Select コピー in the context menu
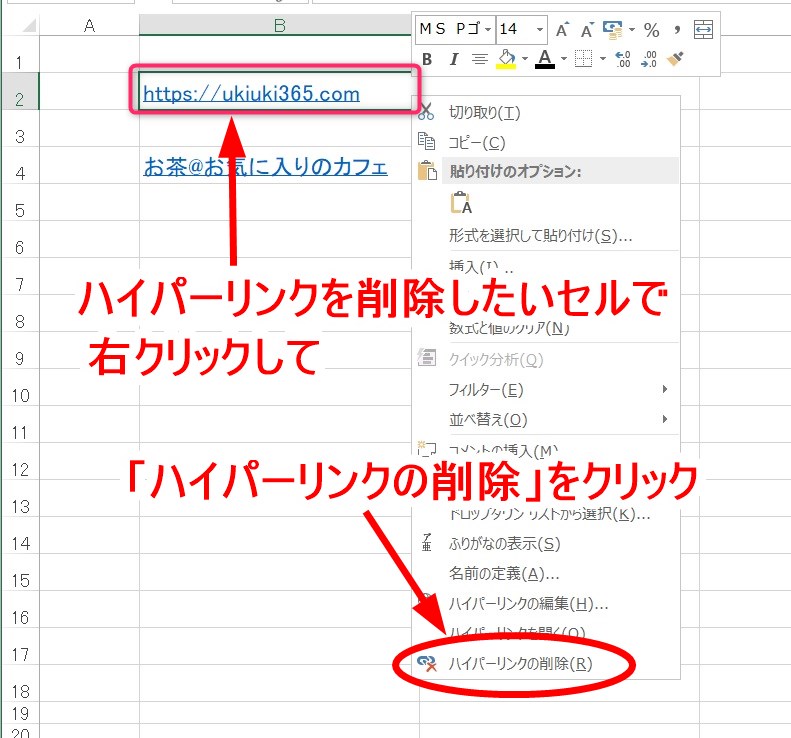 [x=477, y=143]
